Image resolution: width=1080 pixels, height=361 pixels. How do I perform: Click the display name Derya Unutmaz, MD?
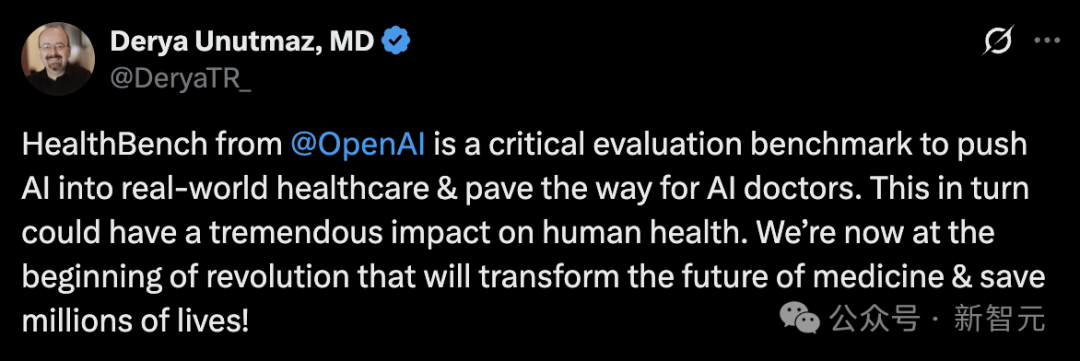click(242, 43)
